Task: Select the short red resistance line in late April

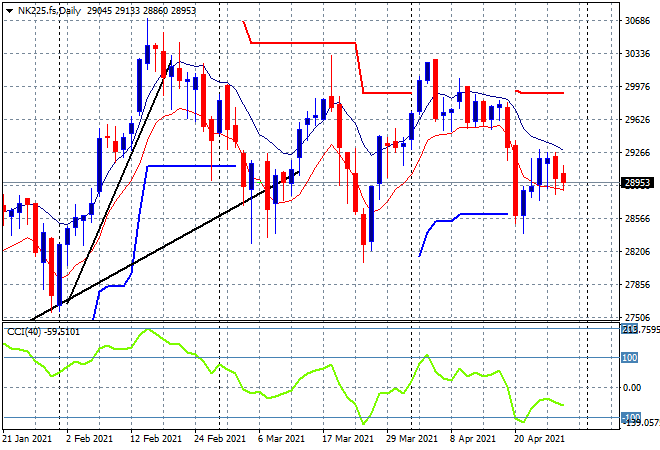Action: 540,93
